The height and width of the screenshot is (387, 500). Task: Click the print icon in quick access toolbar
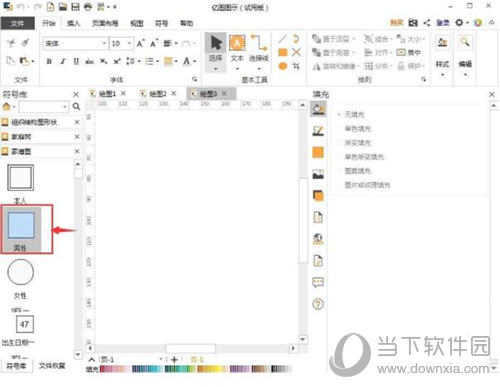point(88,7)
